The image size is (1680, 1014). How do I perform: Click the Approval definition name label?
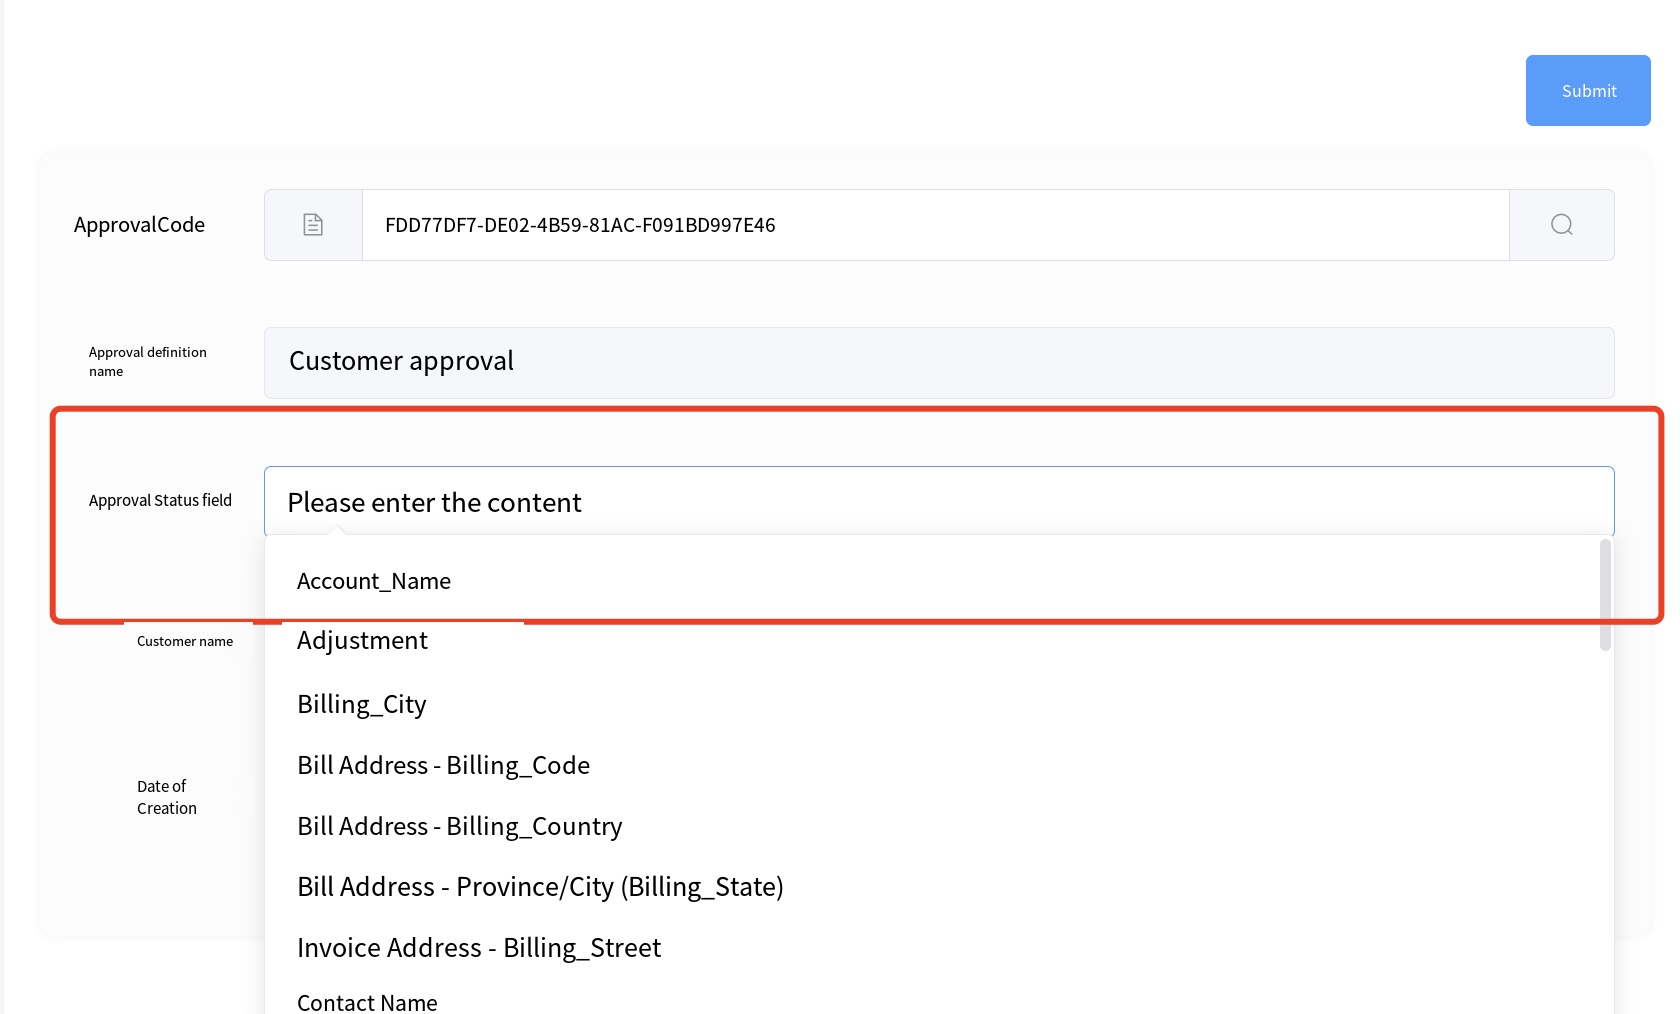tap(147, 361)
